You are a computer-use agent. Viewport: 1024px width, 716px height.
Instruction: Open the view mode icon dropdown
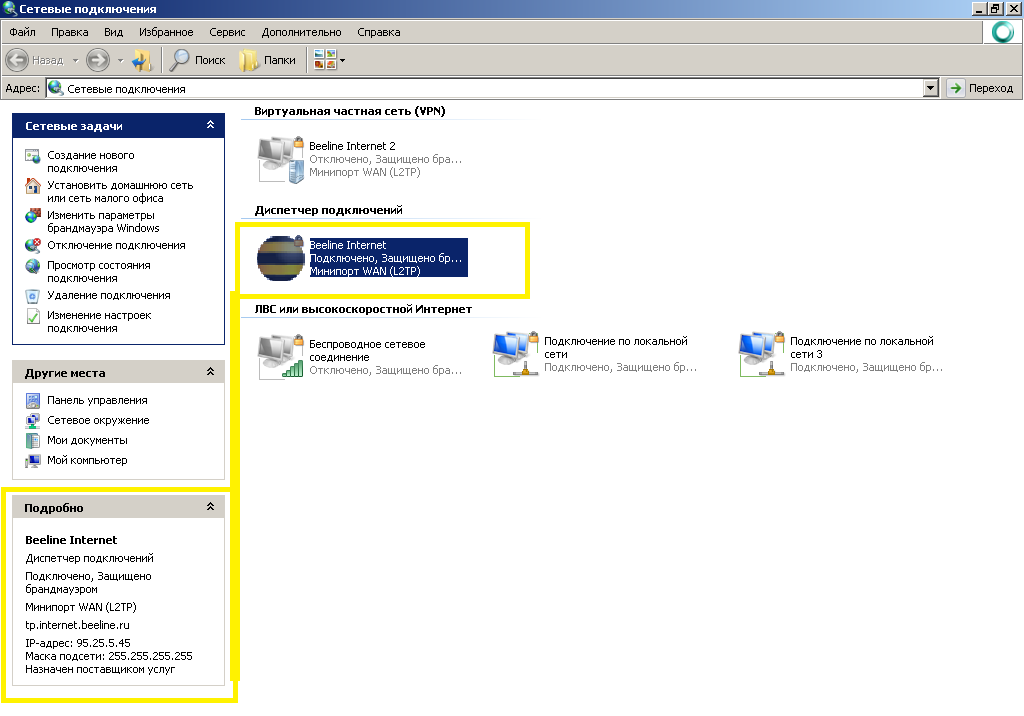click(x=329, y=60)
